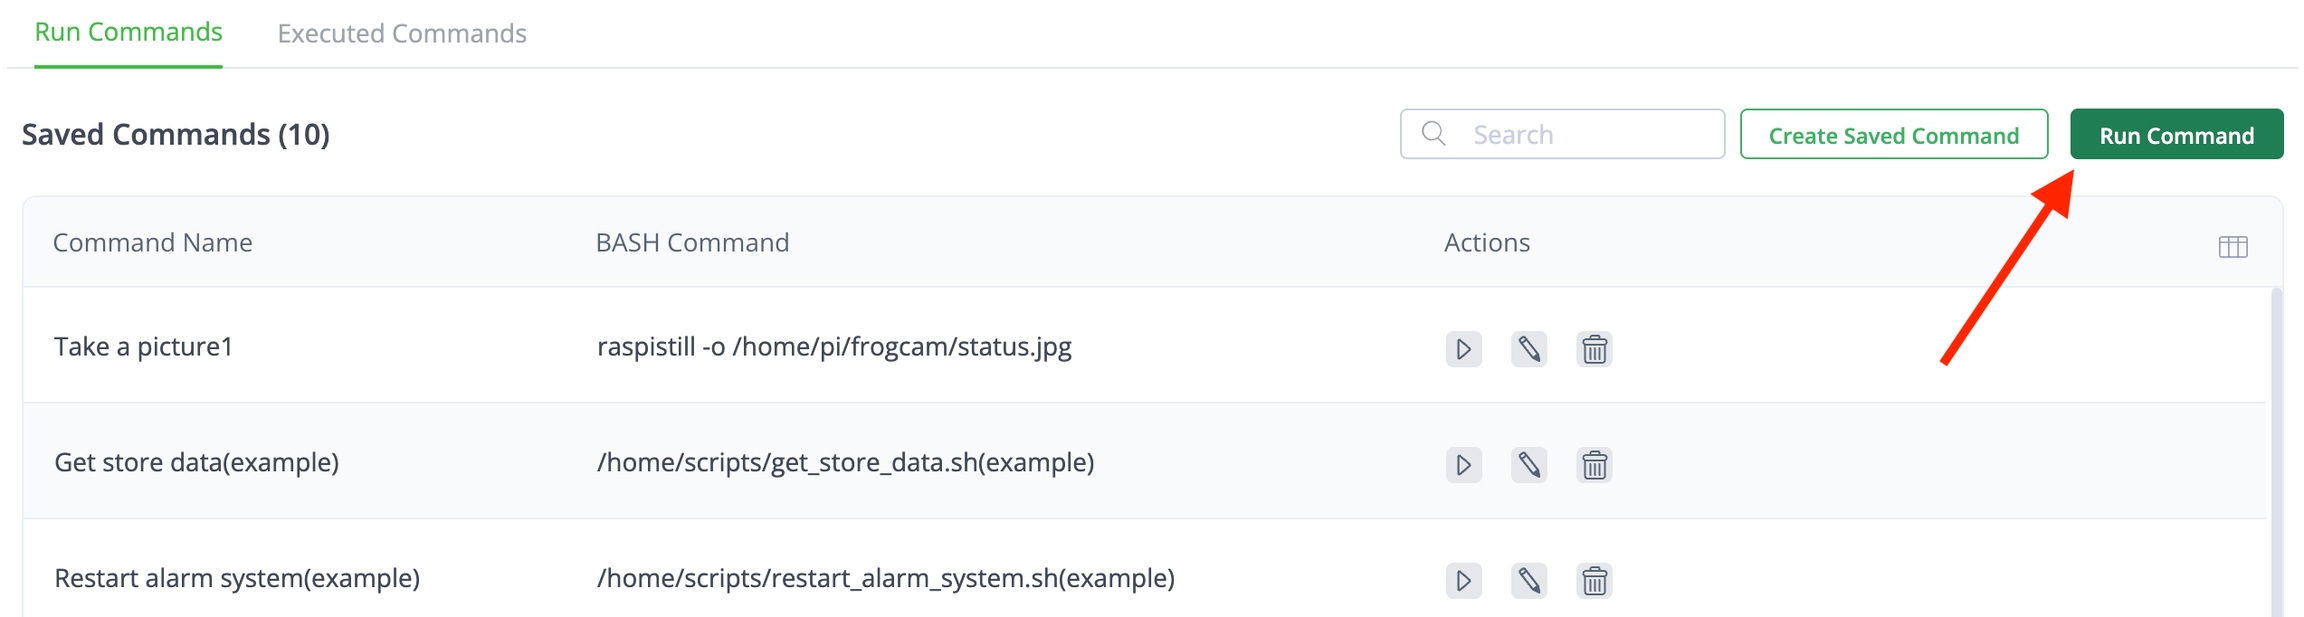
Task: Edit the Take a picture1 command
Action: pos(1528,349)
